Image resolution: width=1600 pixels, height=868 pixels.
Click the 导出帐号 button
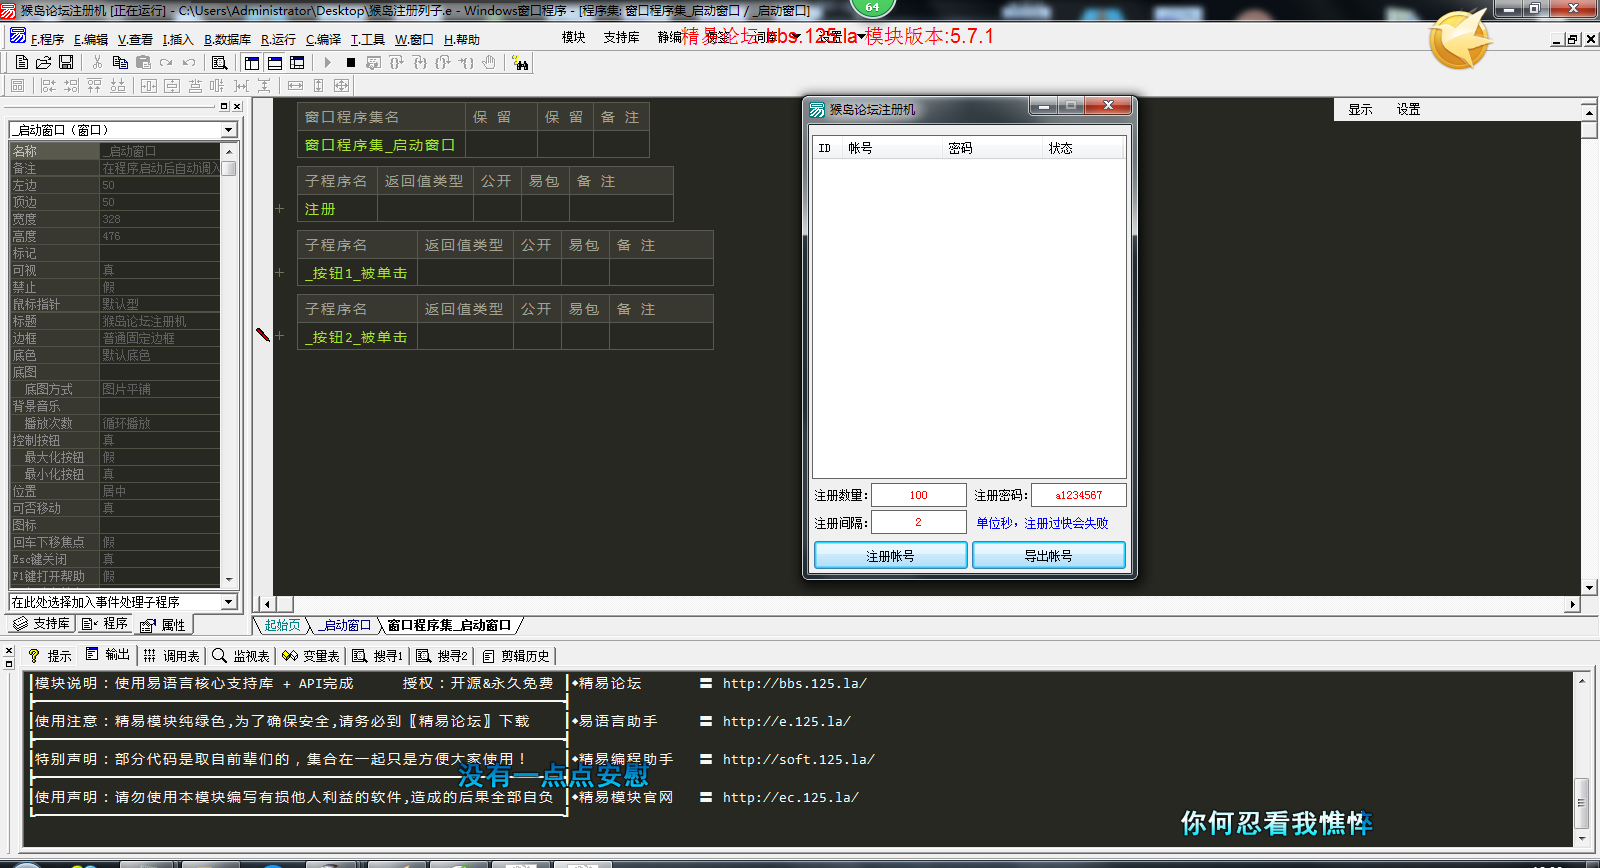click(x=1048, y=555)
